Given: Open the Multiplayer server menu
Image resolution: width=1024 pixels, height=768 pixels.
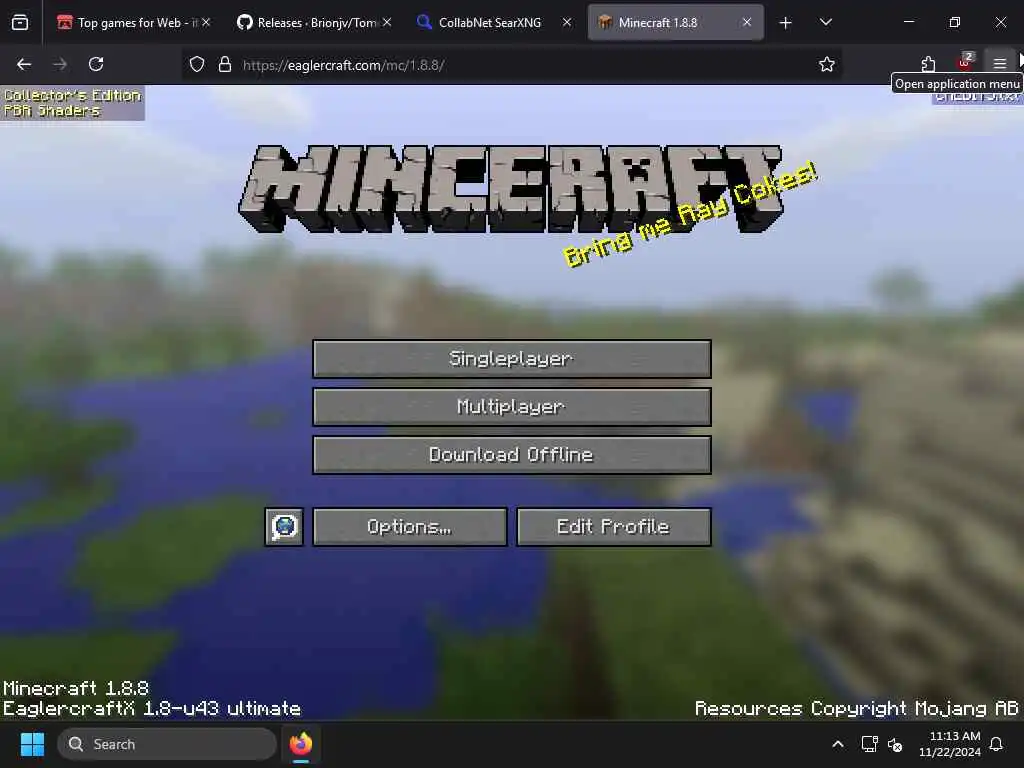Looking at the screenshot, I should pos(511,407).
